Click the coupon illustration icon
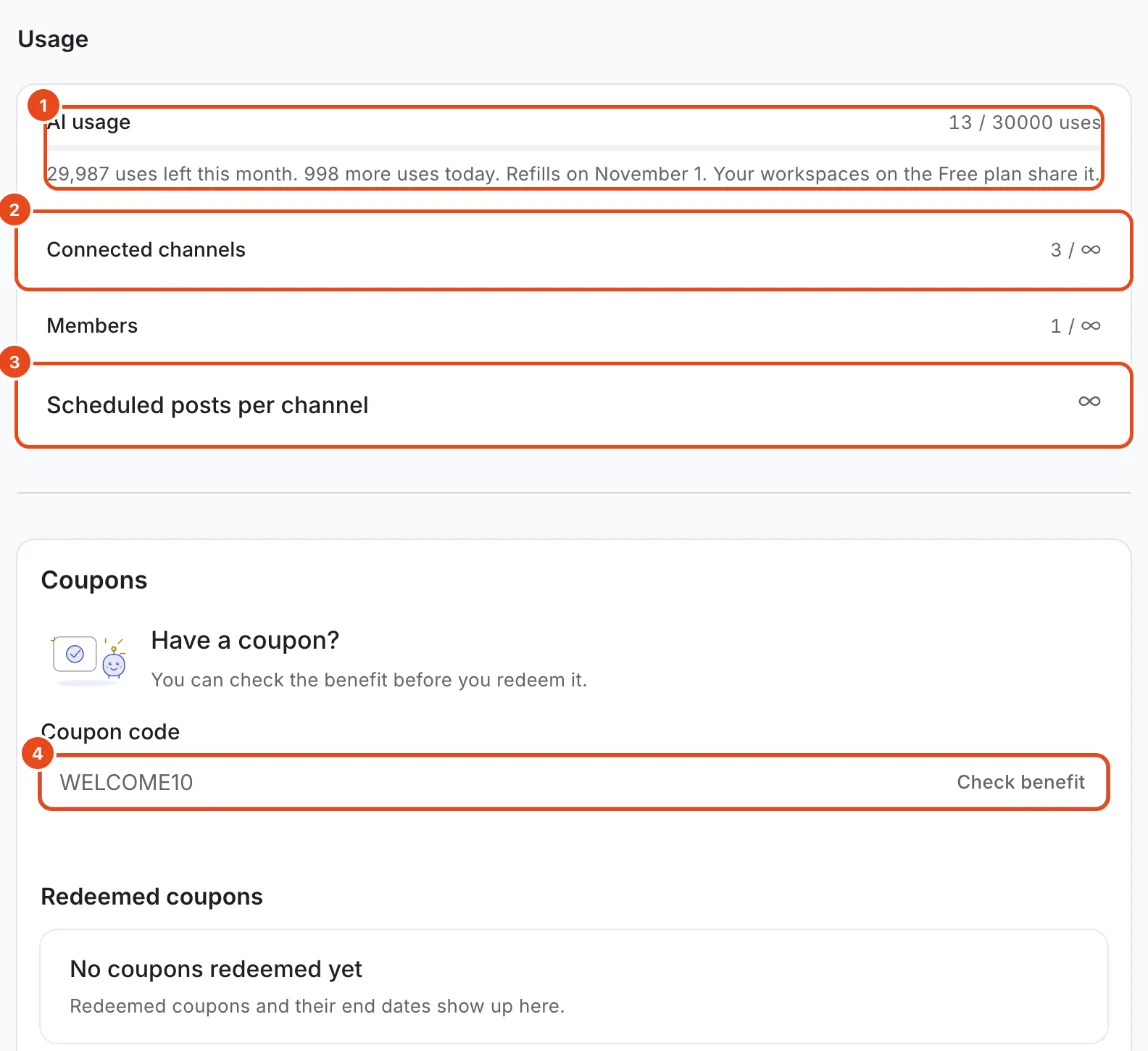Image resolution: width=1148 pixels, height=1051 pixels. [x=89, y=659]
